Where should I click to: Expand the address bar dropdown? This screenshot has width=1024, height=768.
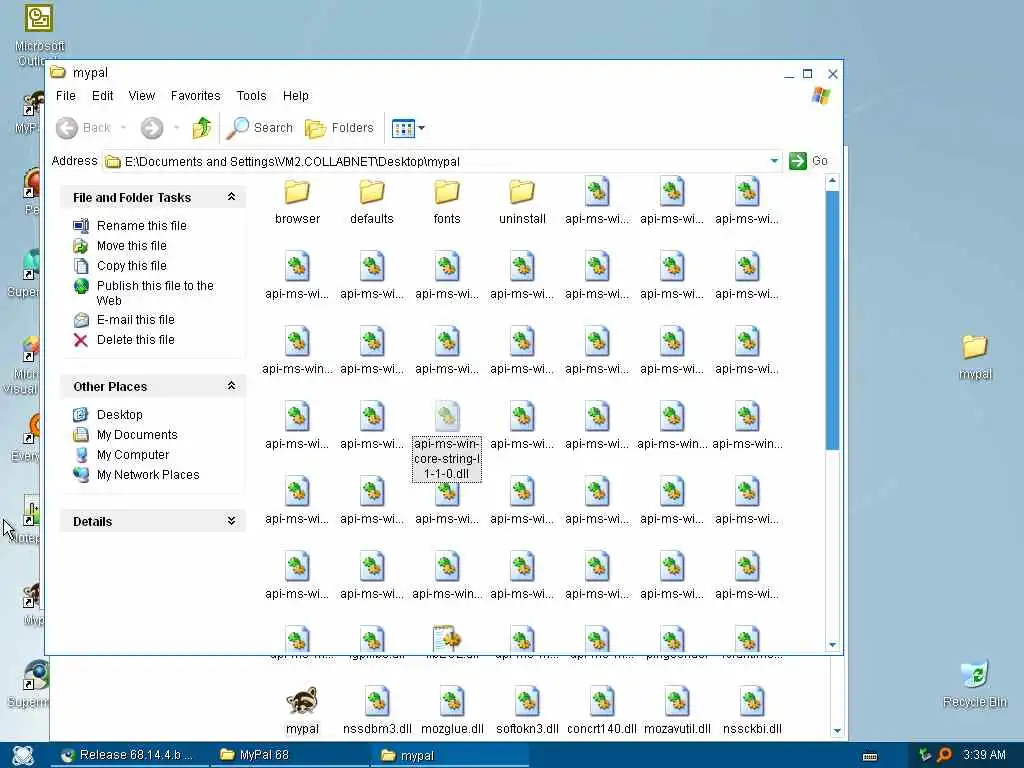[x=774, y=161]
